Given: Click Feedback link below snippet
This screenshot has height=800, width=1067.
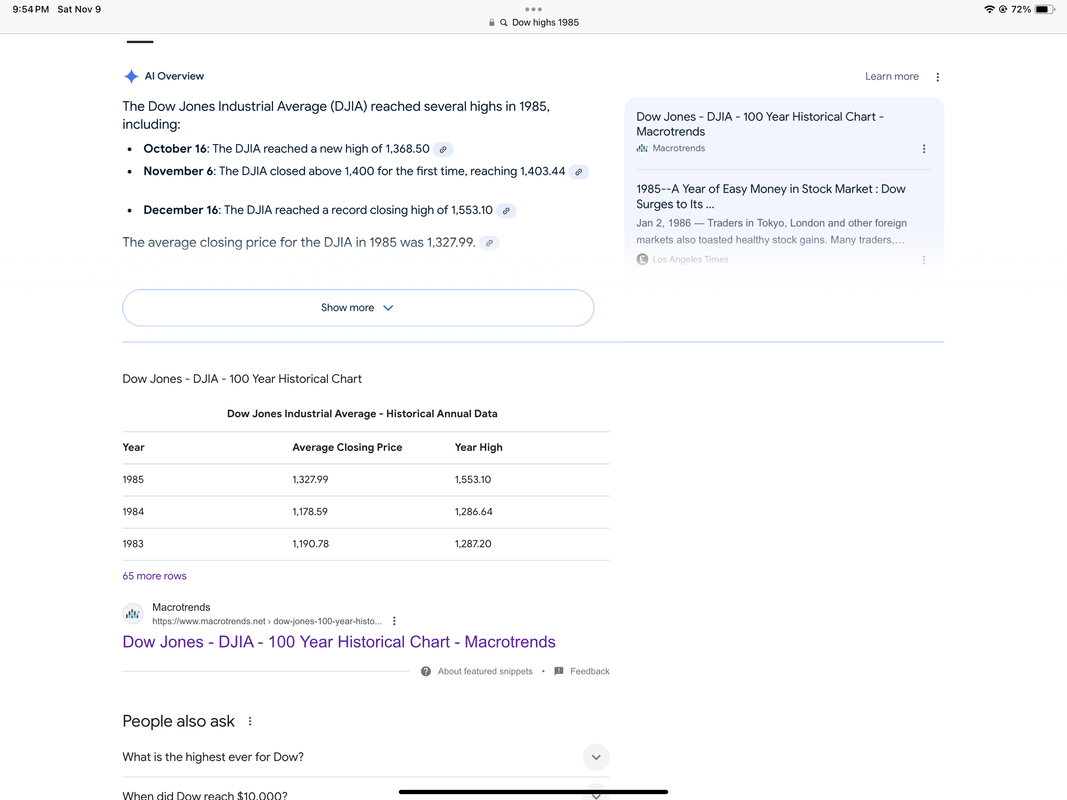Looking at the screenshot, I should pyautogui.click(x=589, y=671).
